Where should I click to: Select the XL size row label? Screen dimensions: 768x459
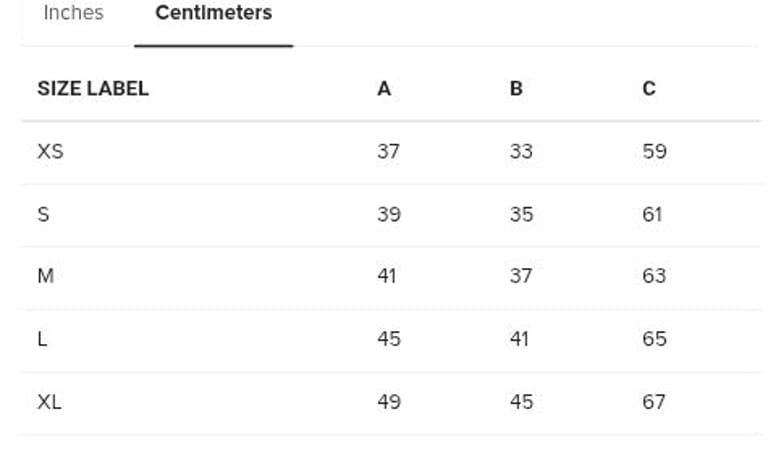[x=49, y=402]
